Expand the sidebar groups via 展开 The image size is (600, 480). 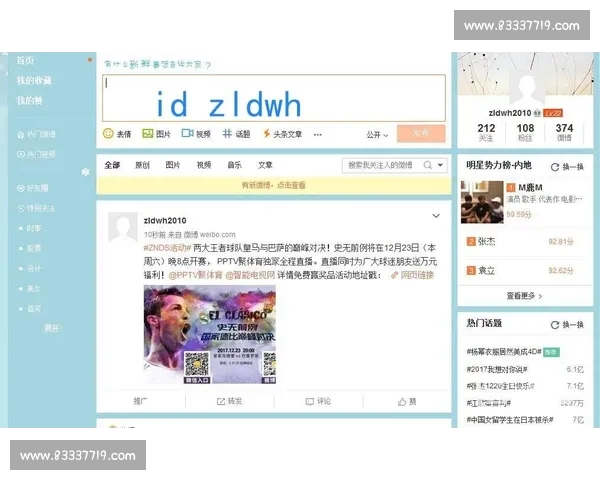(x=51, y=328)
